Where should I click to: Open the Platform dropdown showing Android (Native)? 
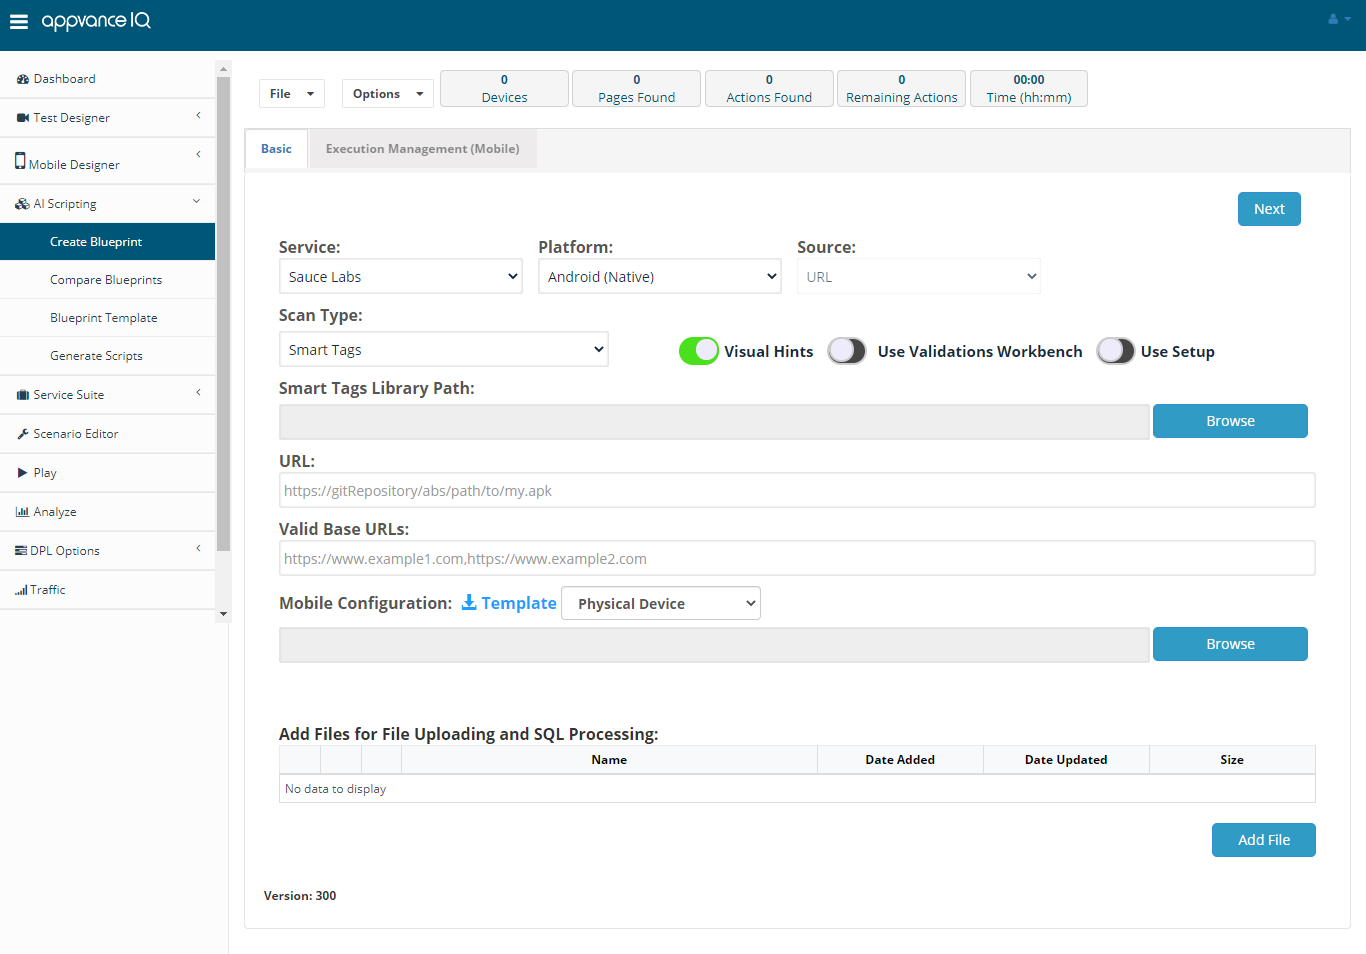pos(660,277)
